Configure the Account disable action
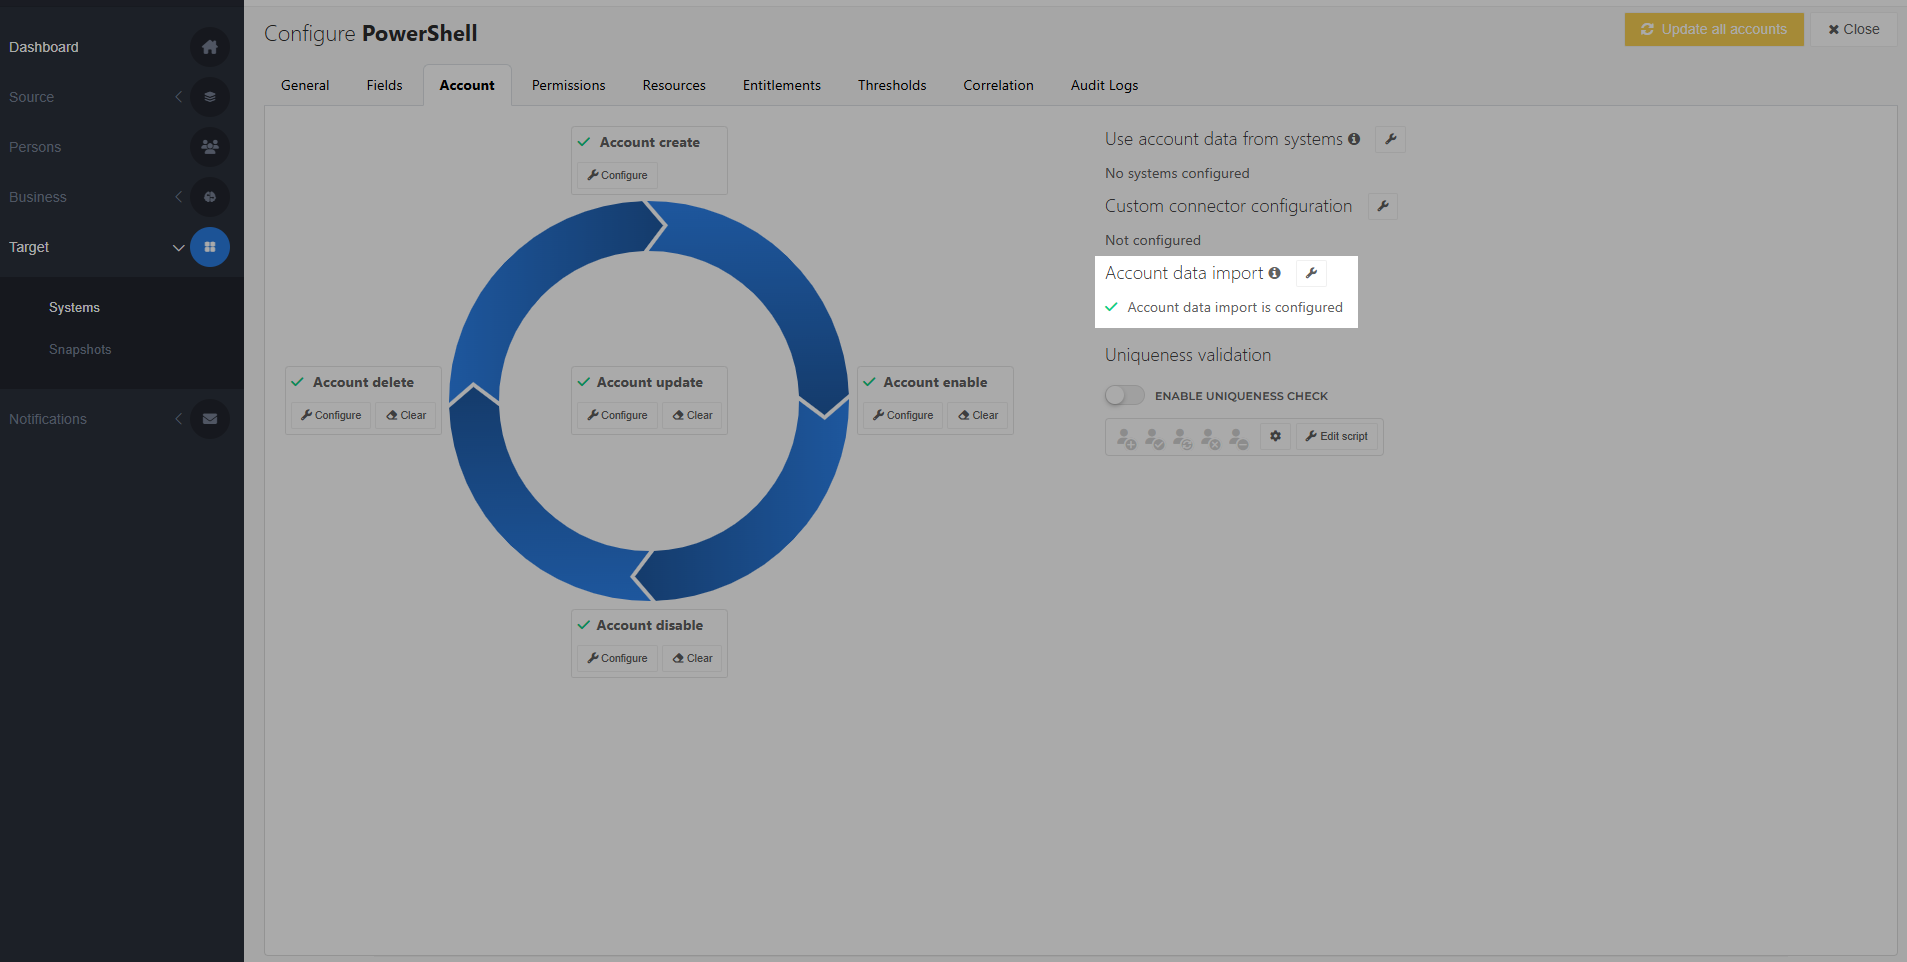Viewport: 1907px width, 962px height. [617, 658]
